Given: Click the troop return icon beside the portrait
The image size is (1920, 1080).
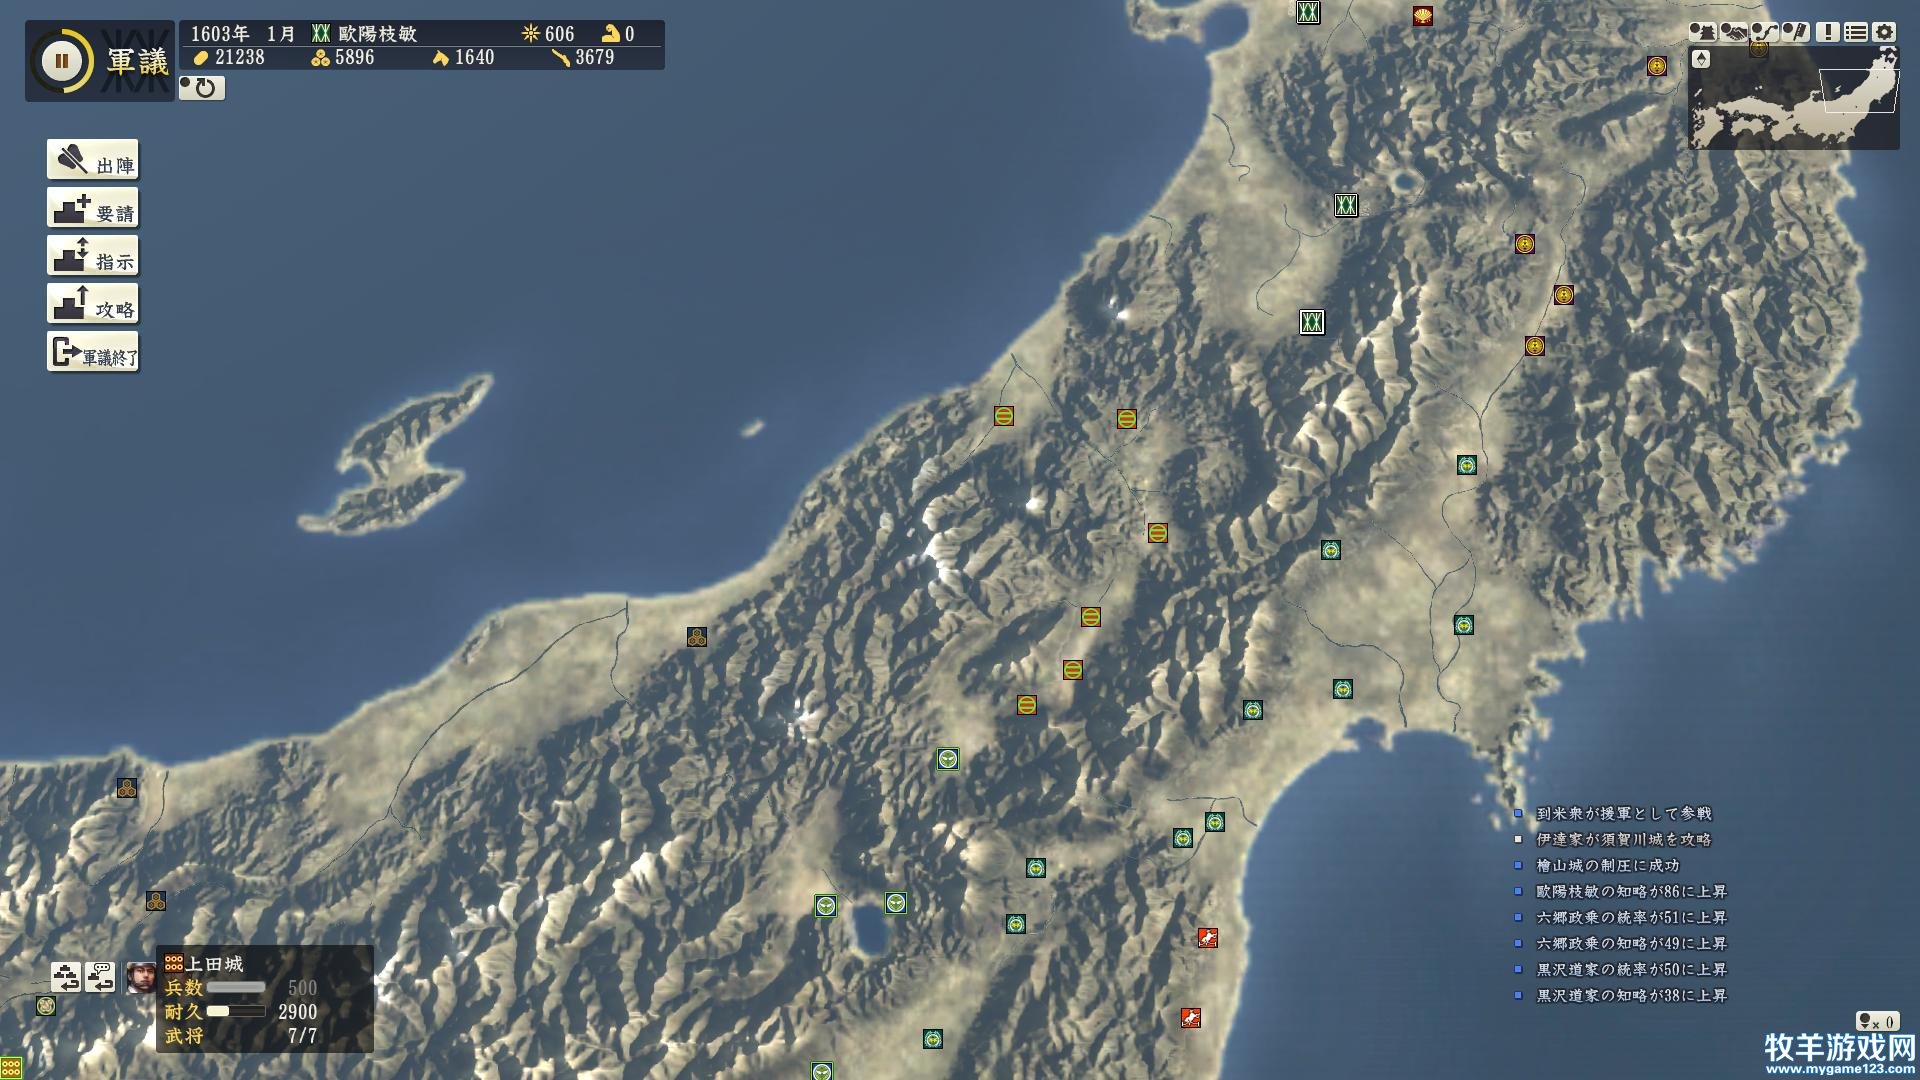Looking at the screenshot, I should pyautogui.click(x=66, y=977).
